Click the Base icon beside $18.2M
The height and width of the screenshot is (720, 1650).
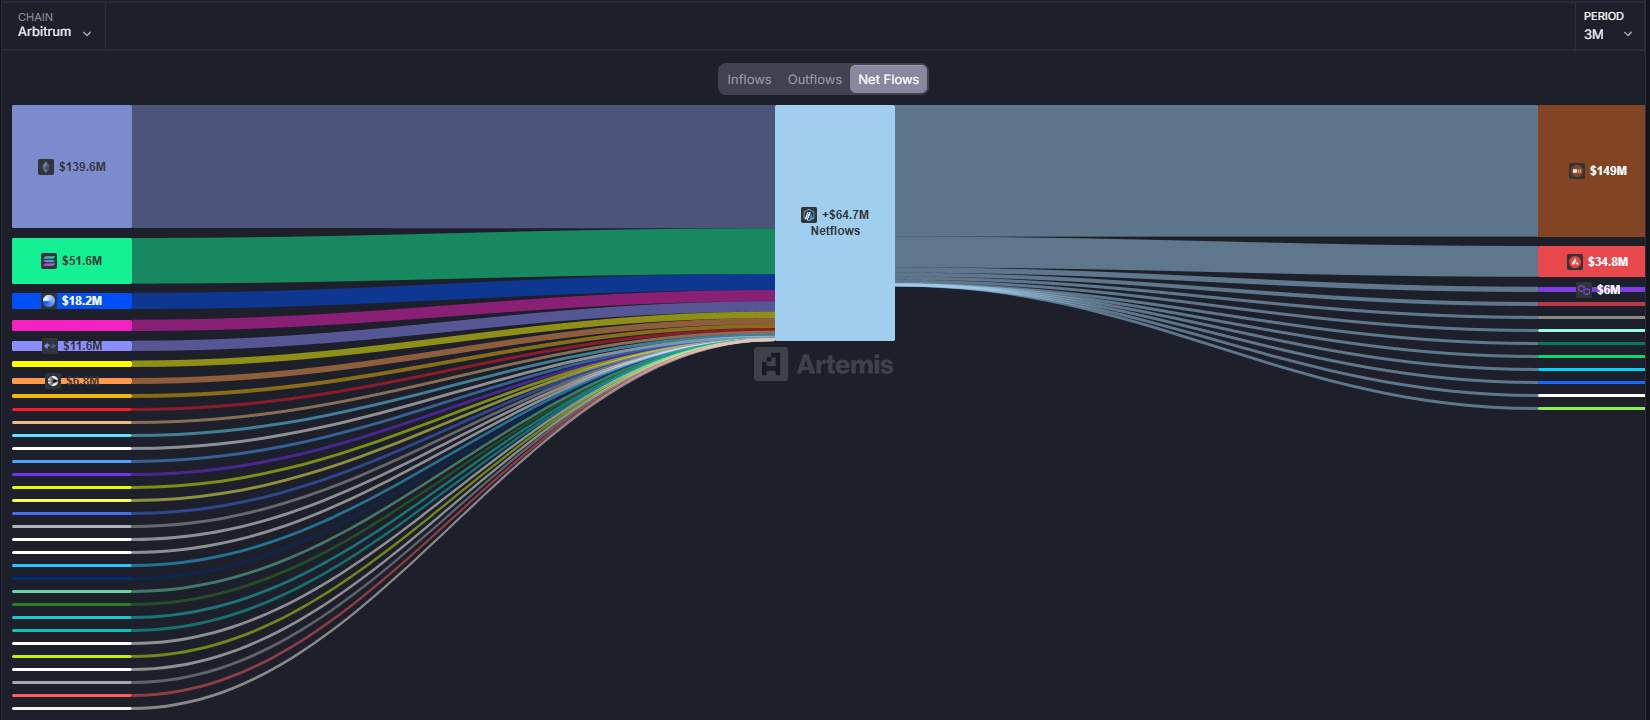click(x=49, y=301)
